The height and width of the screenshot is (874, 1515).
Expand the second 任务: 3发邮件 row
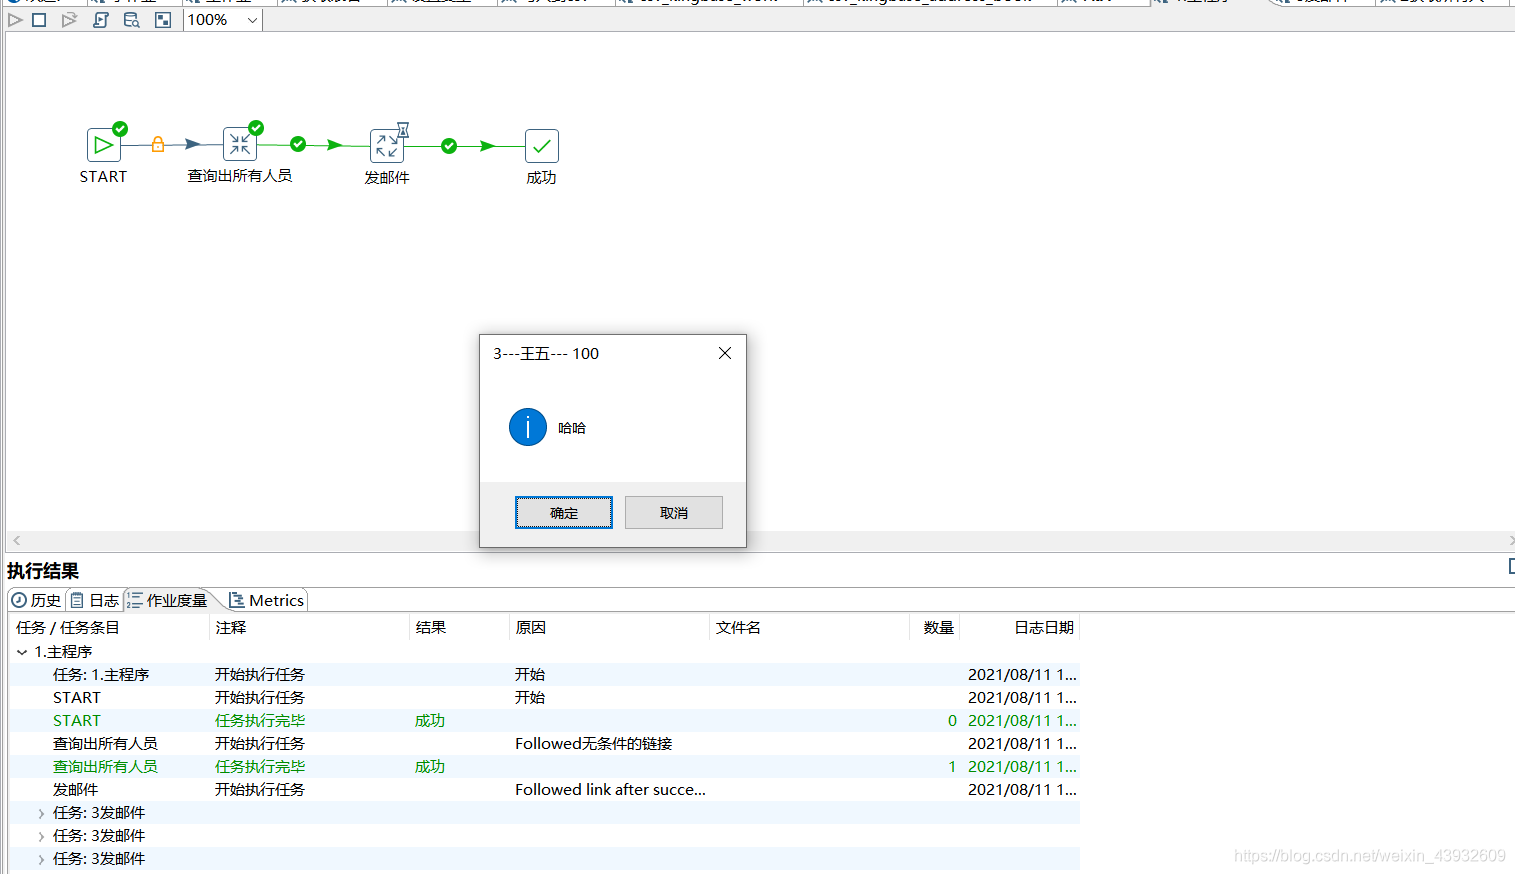(41, 836)
